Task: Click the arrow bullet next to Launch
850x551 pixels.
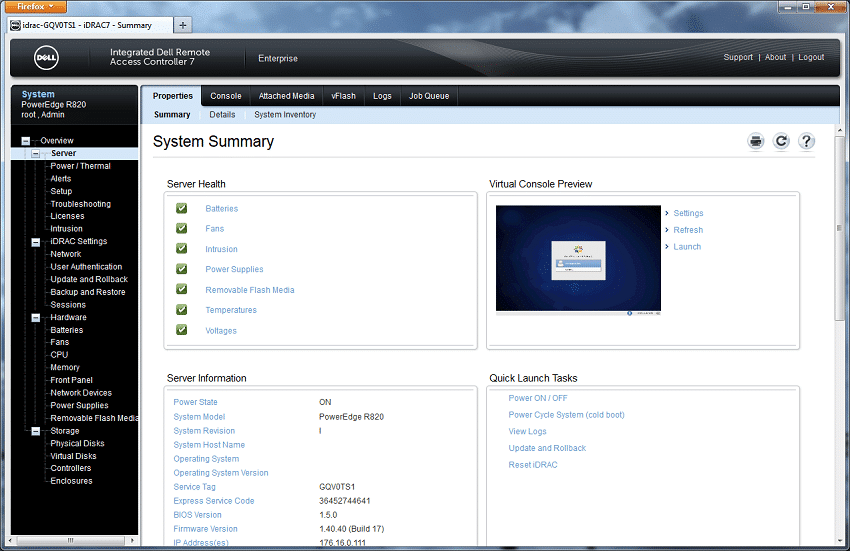Action: tap(667, 247)
